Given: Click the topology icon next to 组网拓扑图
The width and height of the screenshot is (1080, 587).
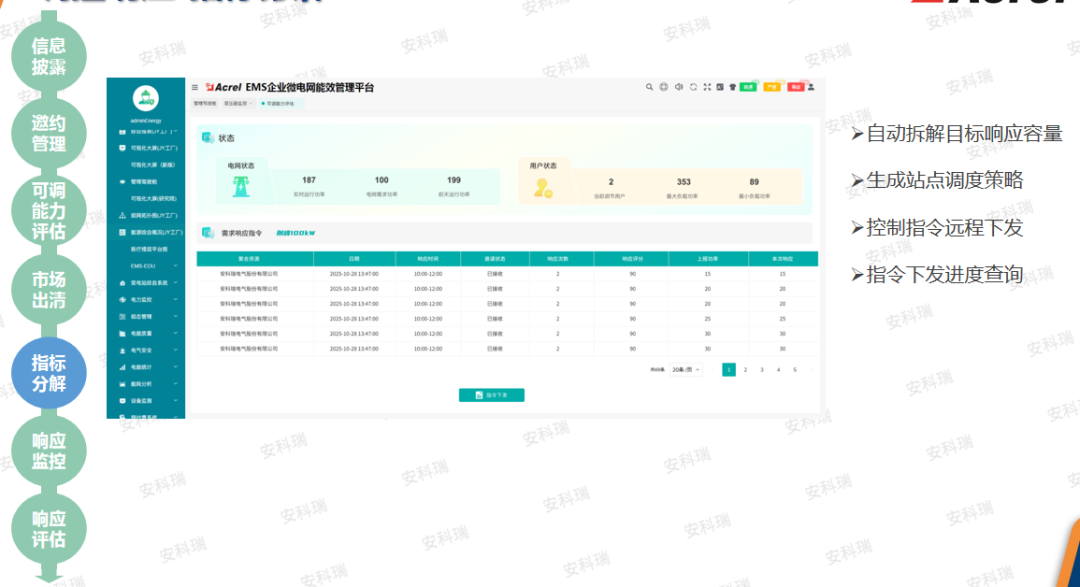Looking at the screenshot, I should click(x=123, y=216).
